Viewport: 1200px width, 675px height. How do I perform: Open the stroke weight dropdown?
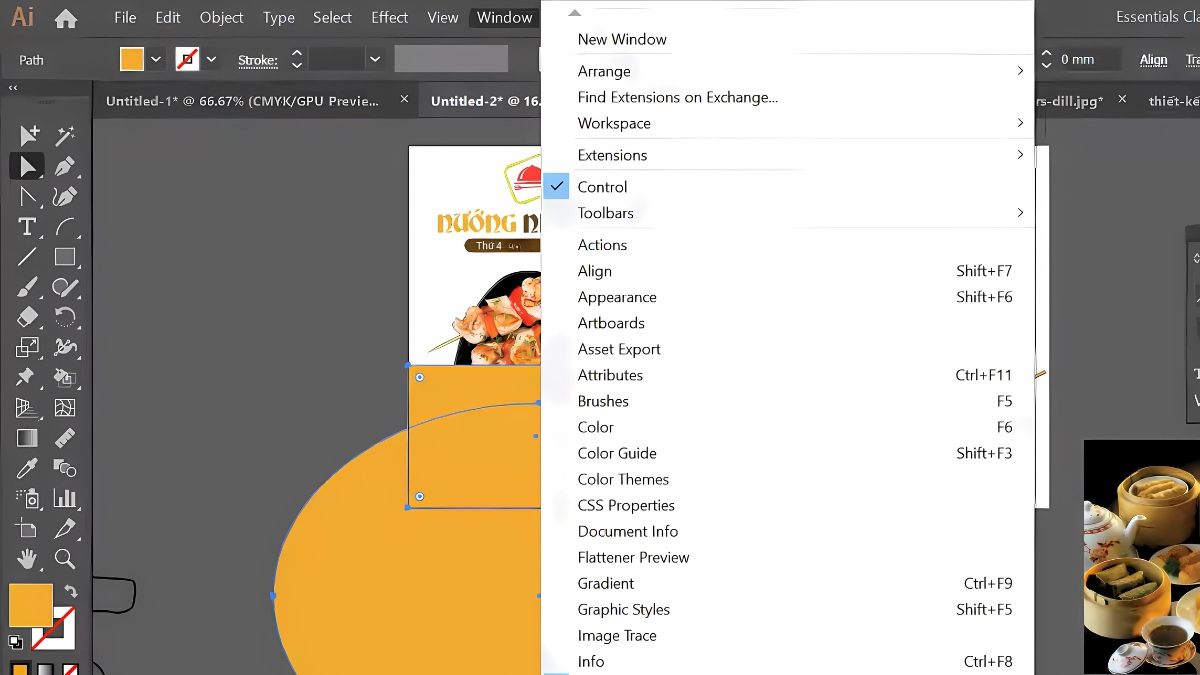(x=375, y=60)
